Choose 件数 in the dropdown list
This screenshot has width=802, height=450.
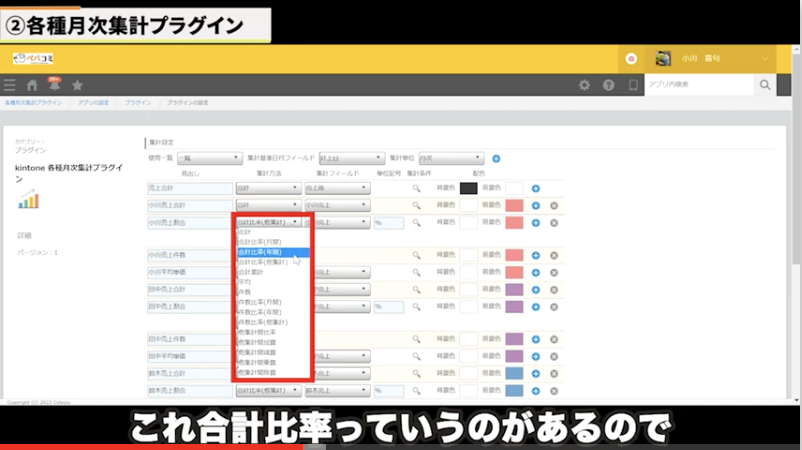[246, 292]
